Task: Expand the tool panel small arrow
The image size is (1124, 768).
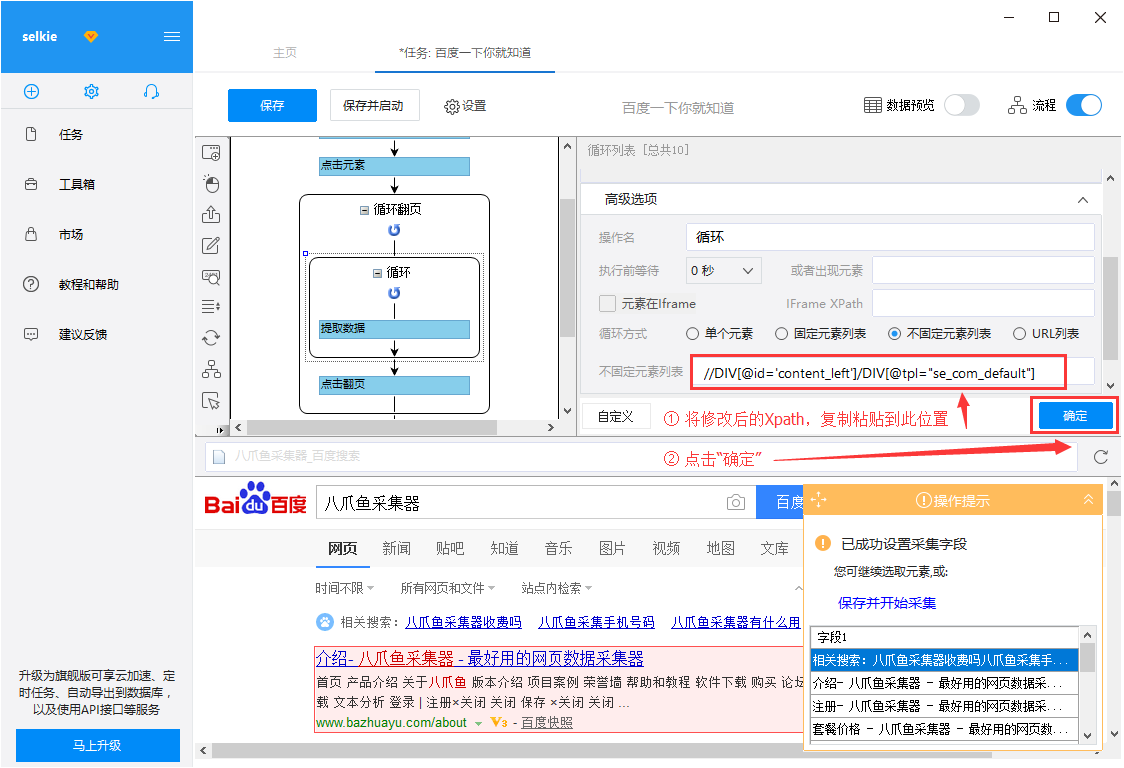Action: (219, 430)
